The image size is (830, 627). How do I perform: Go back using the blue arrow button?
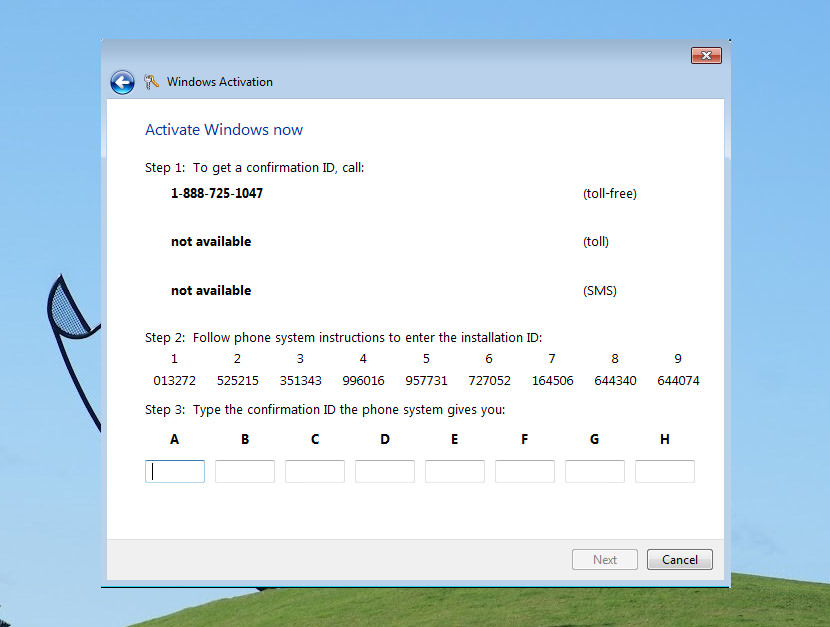122,83
